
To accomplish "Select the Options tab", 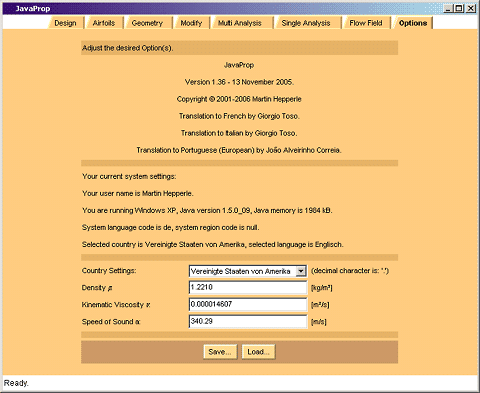I will click(413, 23).
